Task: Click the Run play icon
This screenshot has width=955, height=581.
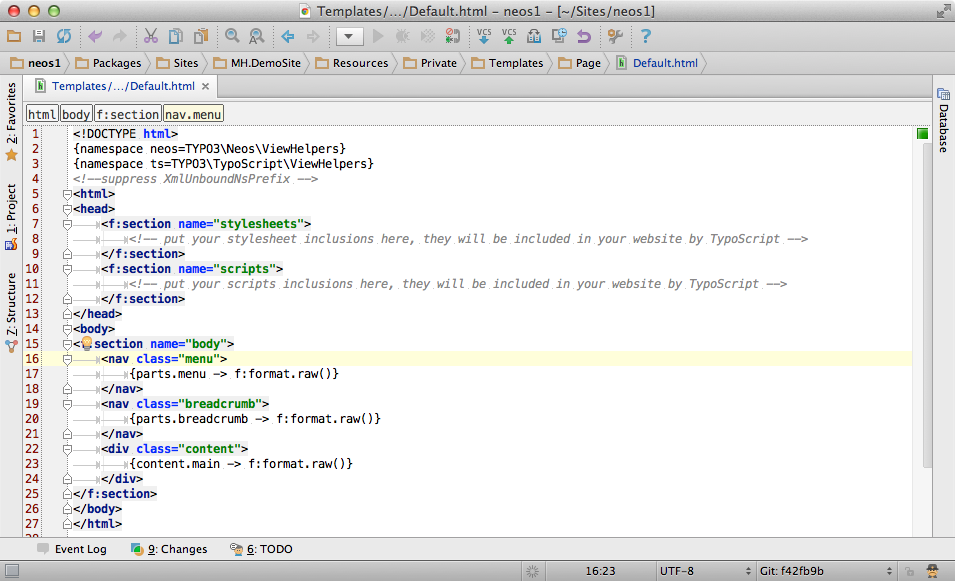Action: coord(378,37)
